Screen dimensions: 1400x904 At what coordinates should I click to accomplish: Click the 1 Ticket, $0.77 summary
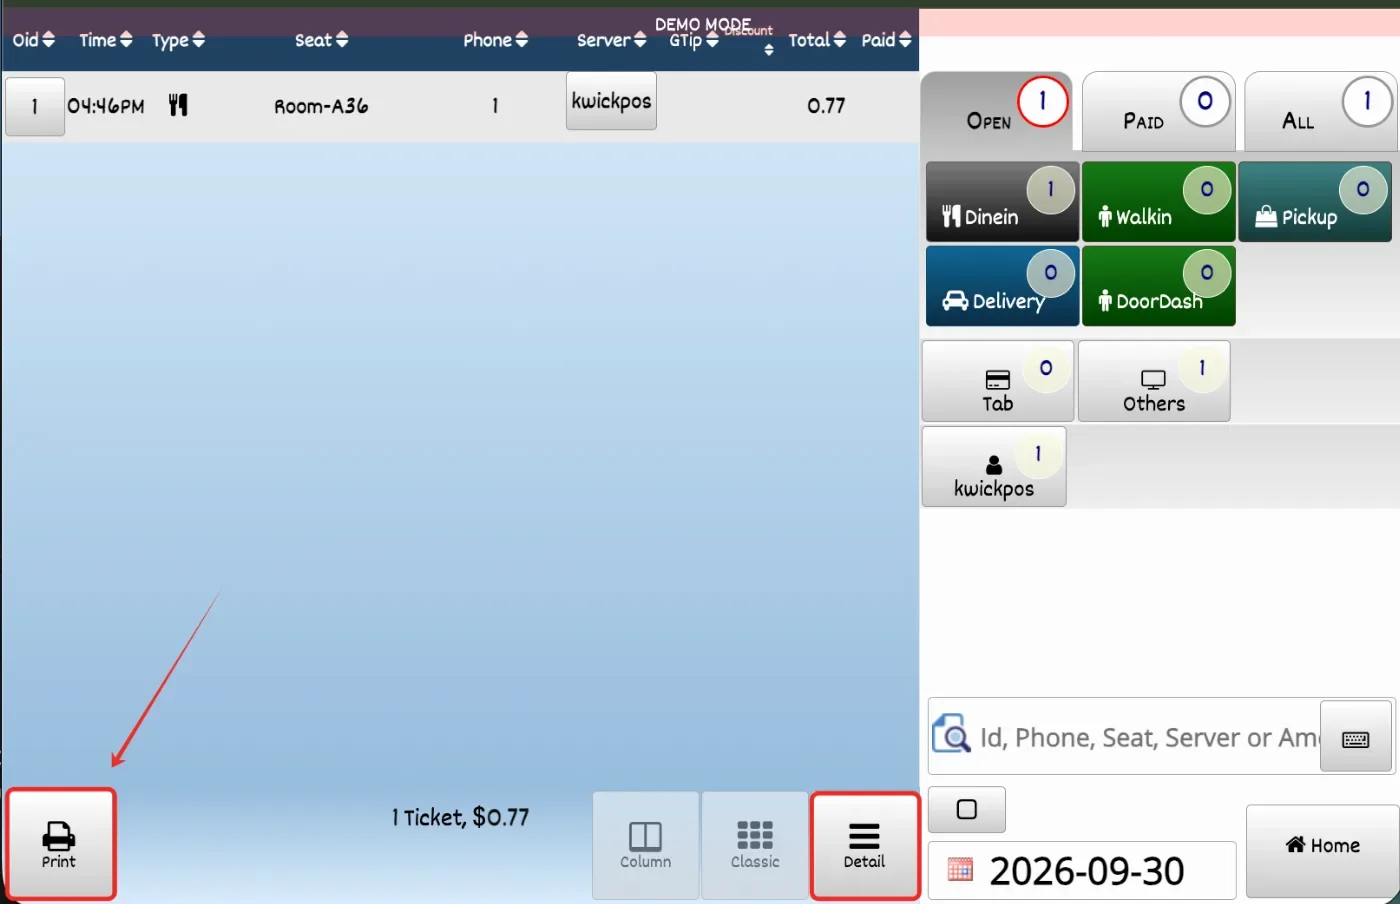click(x=460, y=817)
